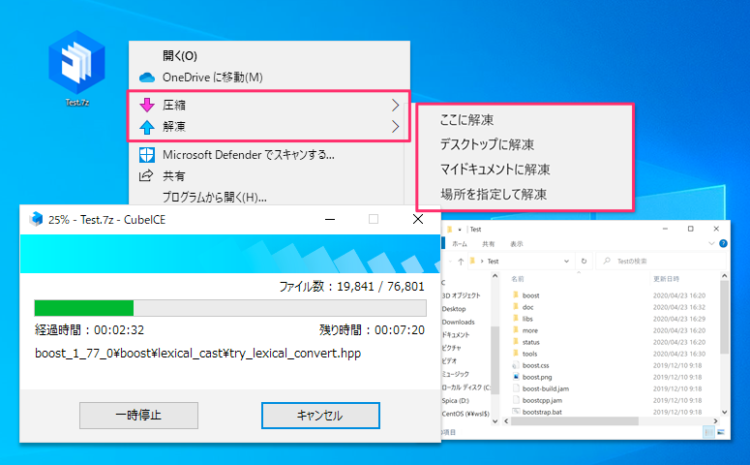Sort by 更新日時 column header
The height and width of the screenshot is (465, 750).
[x=666, y=278]
